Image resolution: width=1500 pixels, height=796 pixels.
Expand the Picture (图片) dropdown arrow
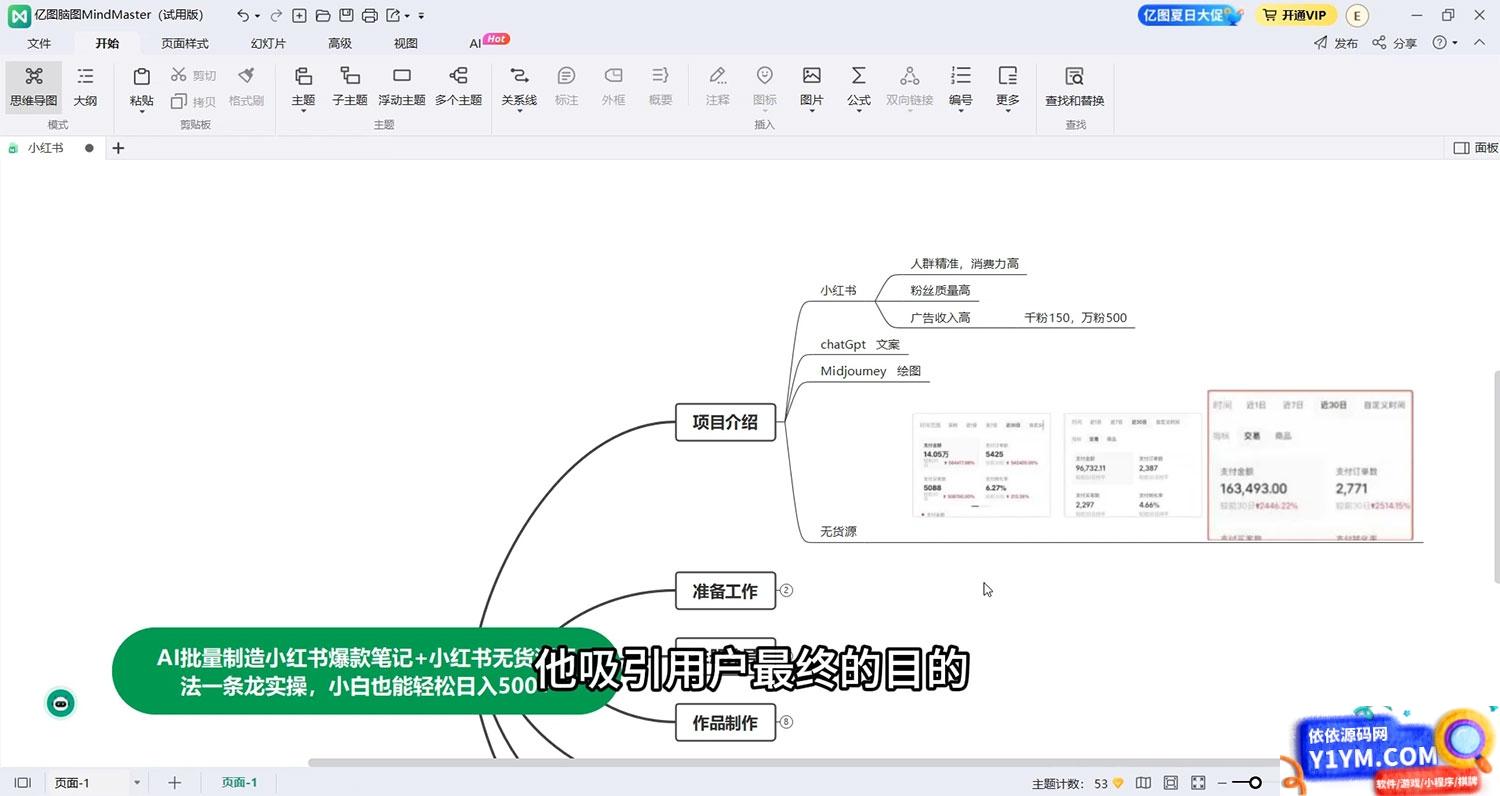[x=812, y=112]
